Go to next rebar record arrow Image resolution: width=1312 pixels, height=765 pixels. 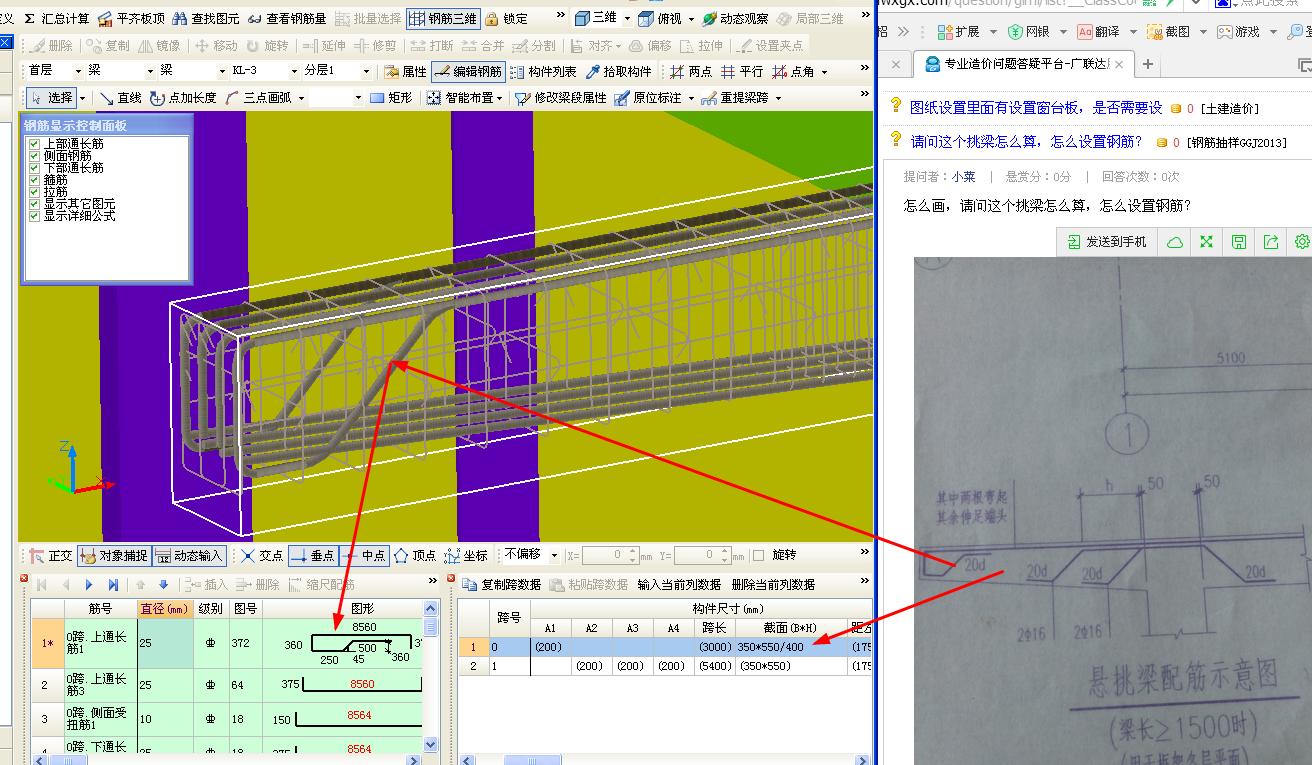(x=89, y=584)
